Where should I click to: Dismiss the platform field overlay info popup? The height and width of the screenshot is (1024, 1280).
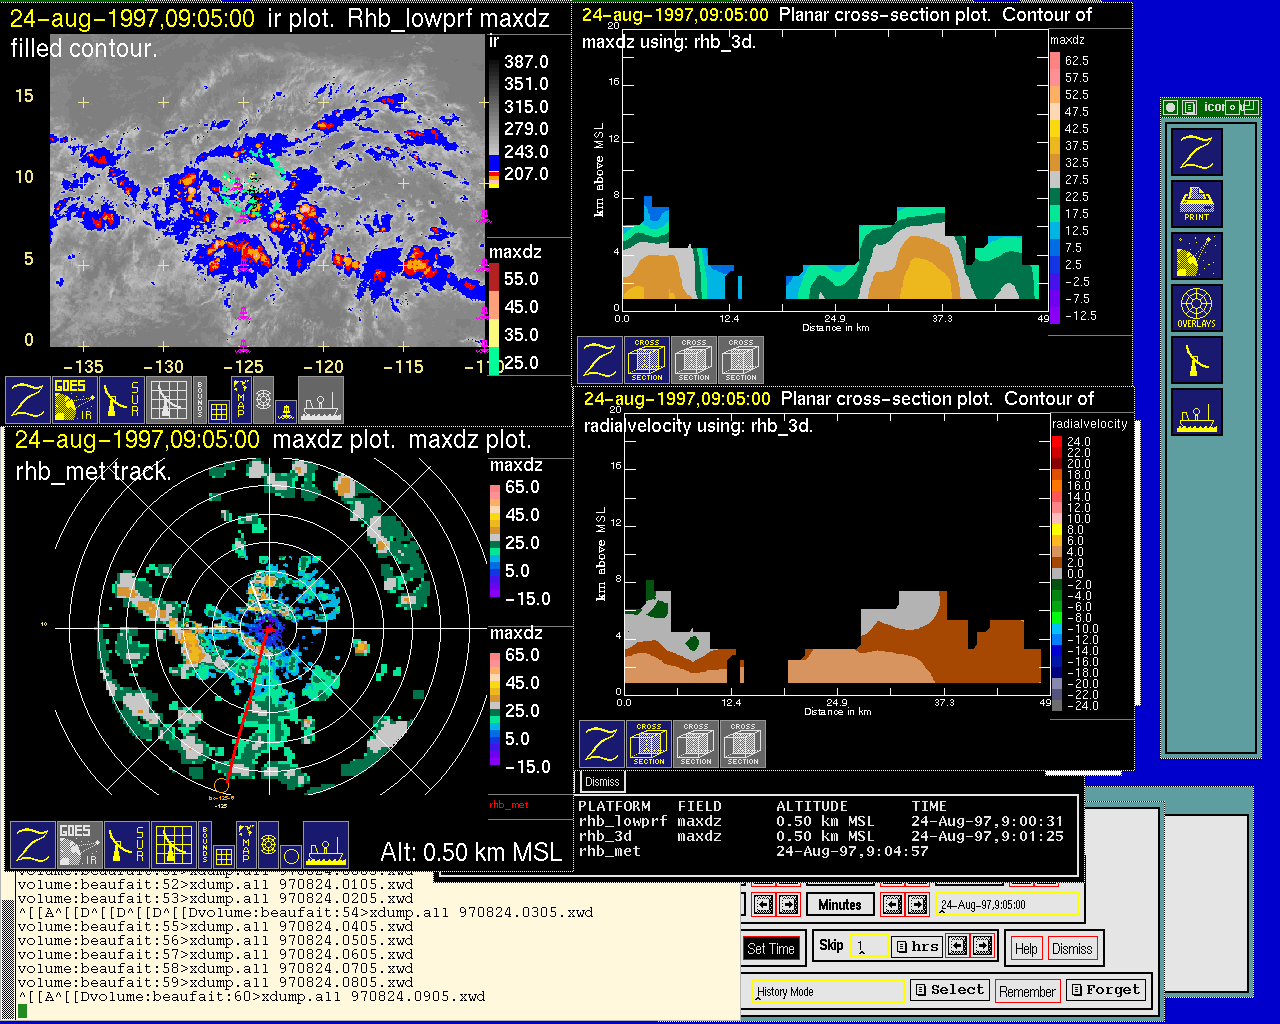[602, 782]
